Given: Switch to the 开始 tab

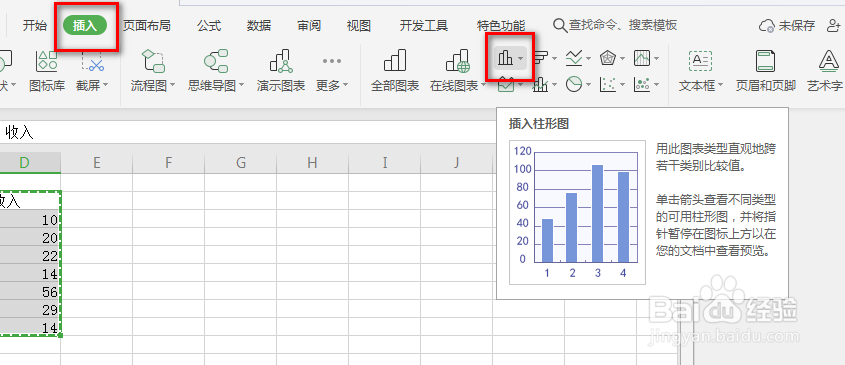Looking at the screenshot, I should tap(35, 25).
